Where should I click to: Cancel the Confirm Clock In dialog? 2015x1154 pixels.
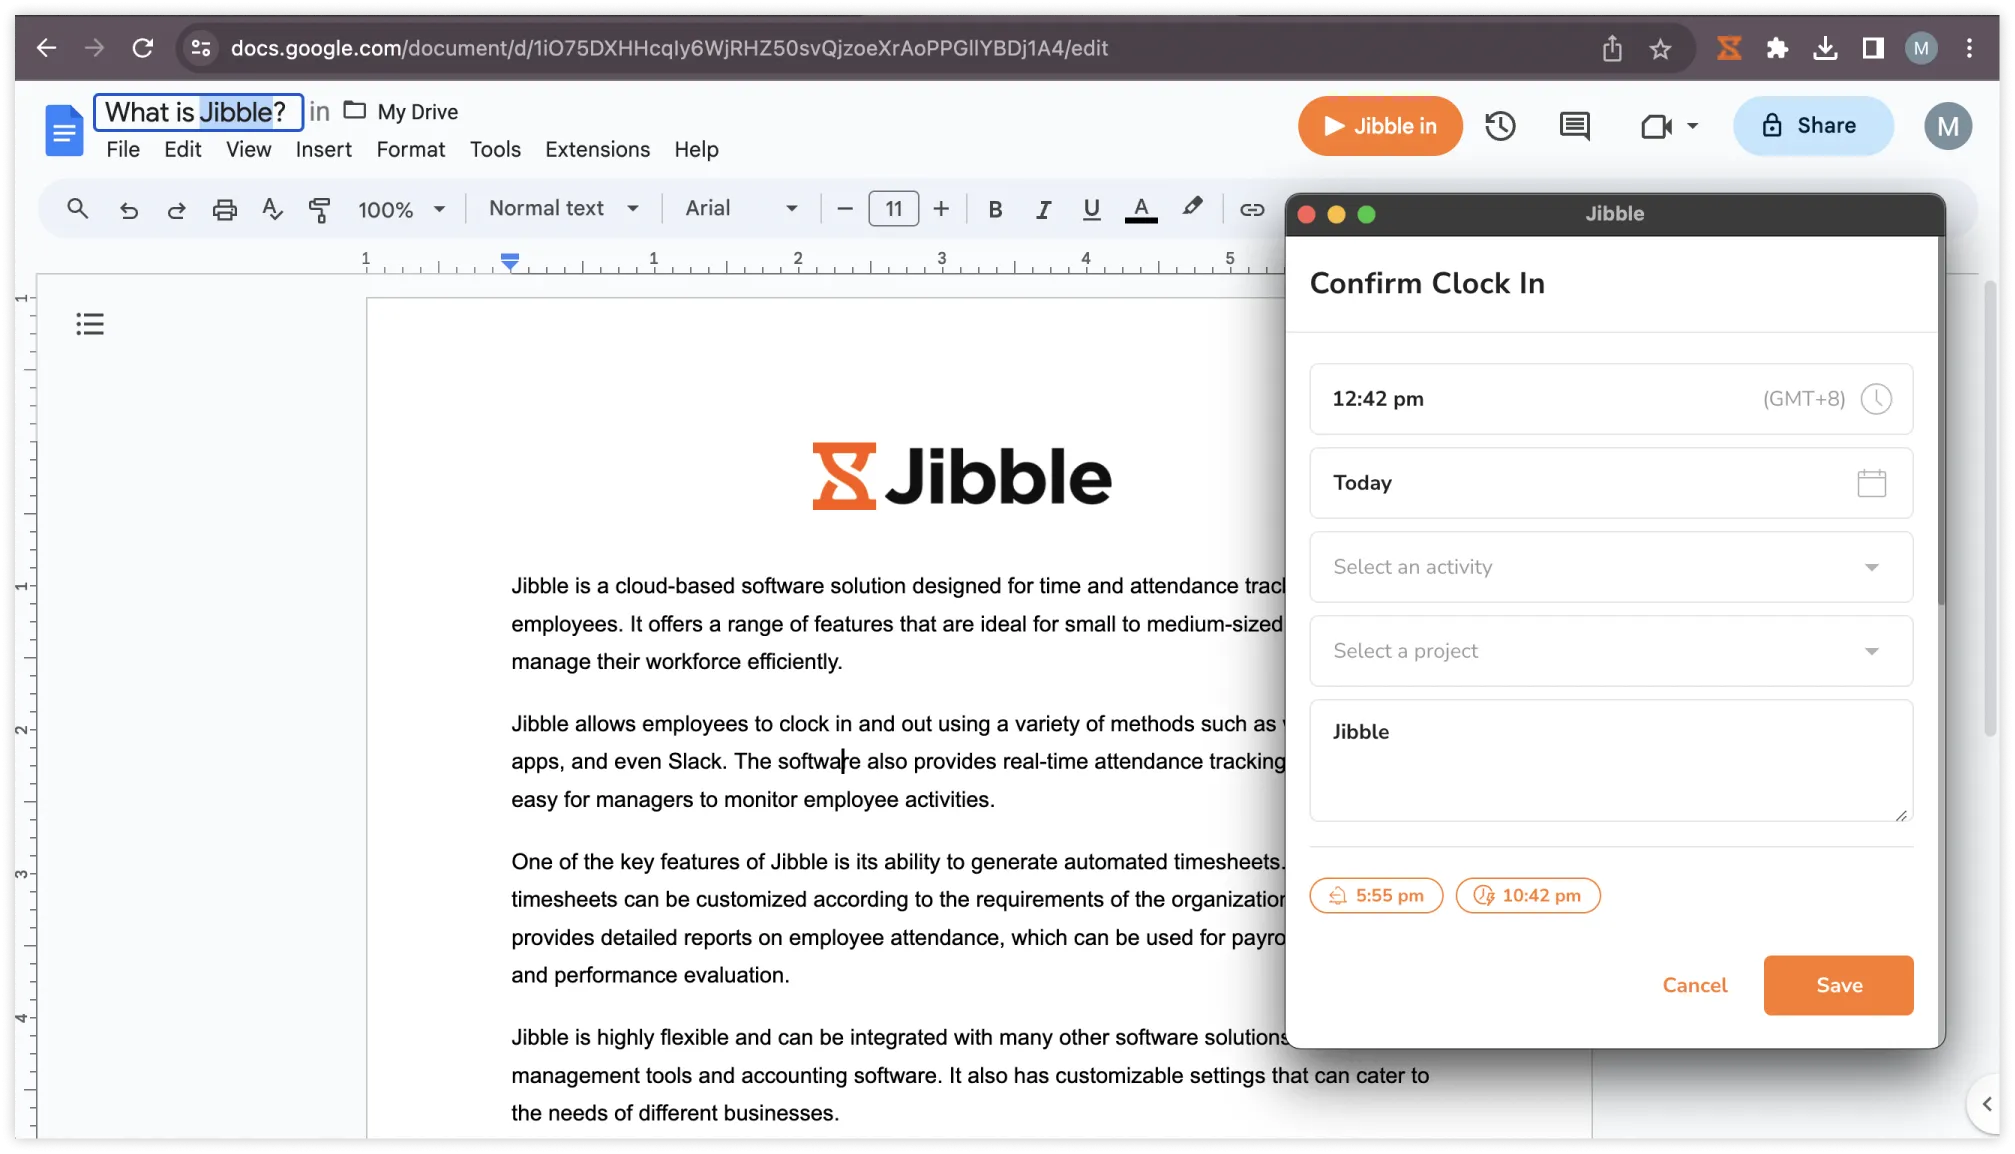(1694, 985)
